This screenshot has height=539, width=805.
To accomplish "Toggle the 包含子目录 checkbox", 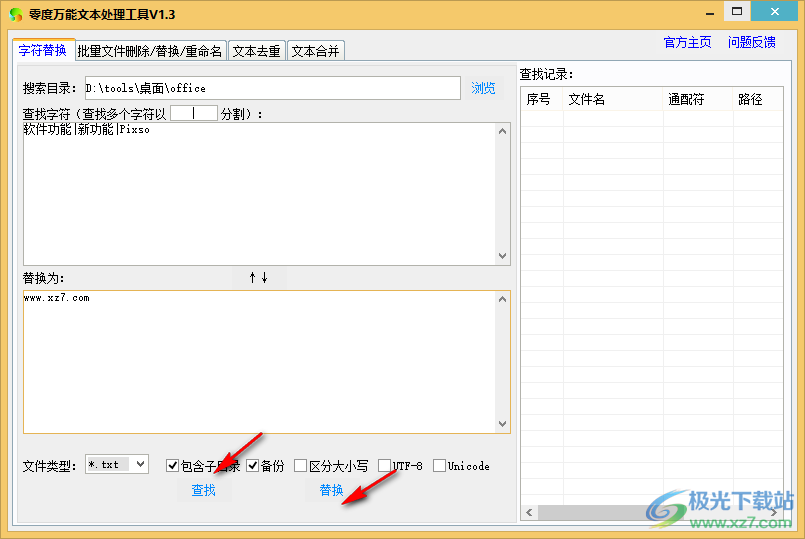I will 172,466.
